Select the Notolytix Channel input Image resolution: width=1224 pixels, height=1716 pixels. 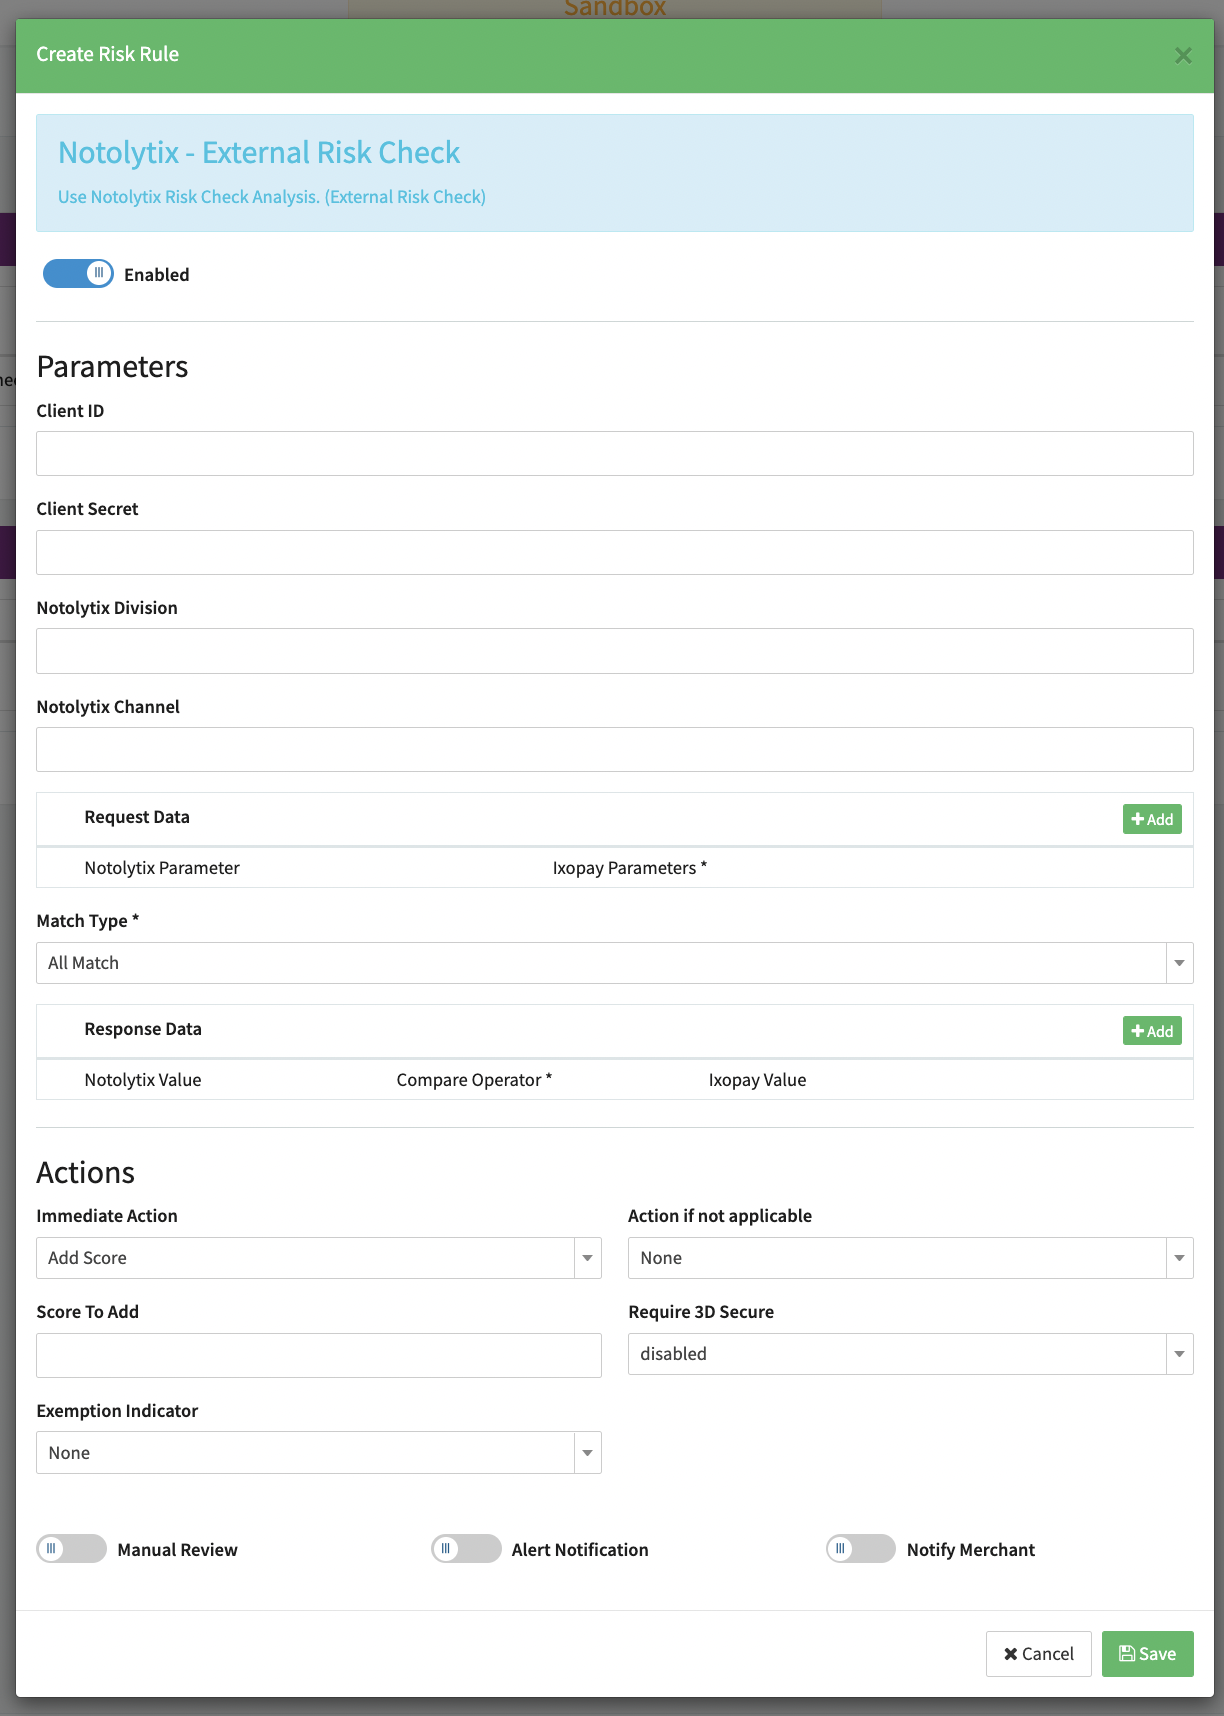(614, 750)
